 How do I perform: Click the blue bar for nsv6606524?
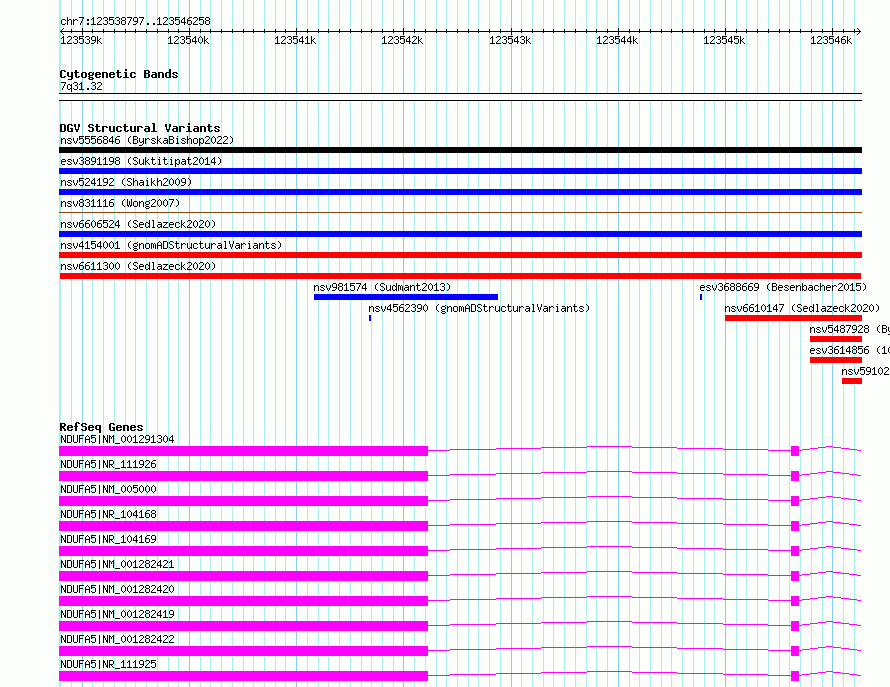460,234
